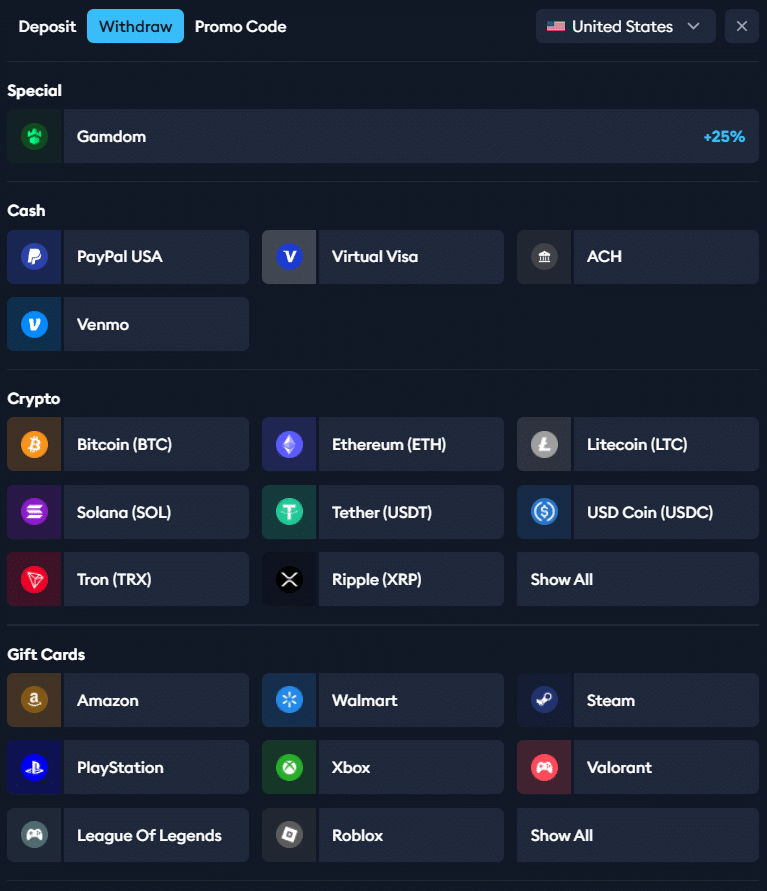Screen dimensions: 767x891
Task: Select Tether (USDT) withdrawal method
Action: pyautogui.click(x=382, y=512)
